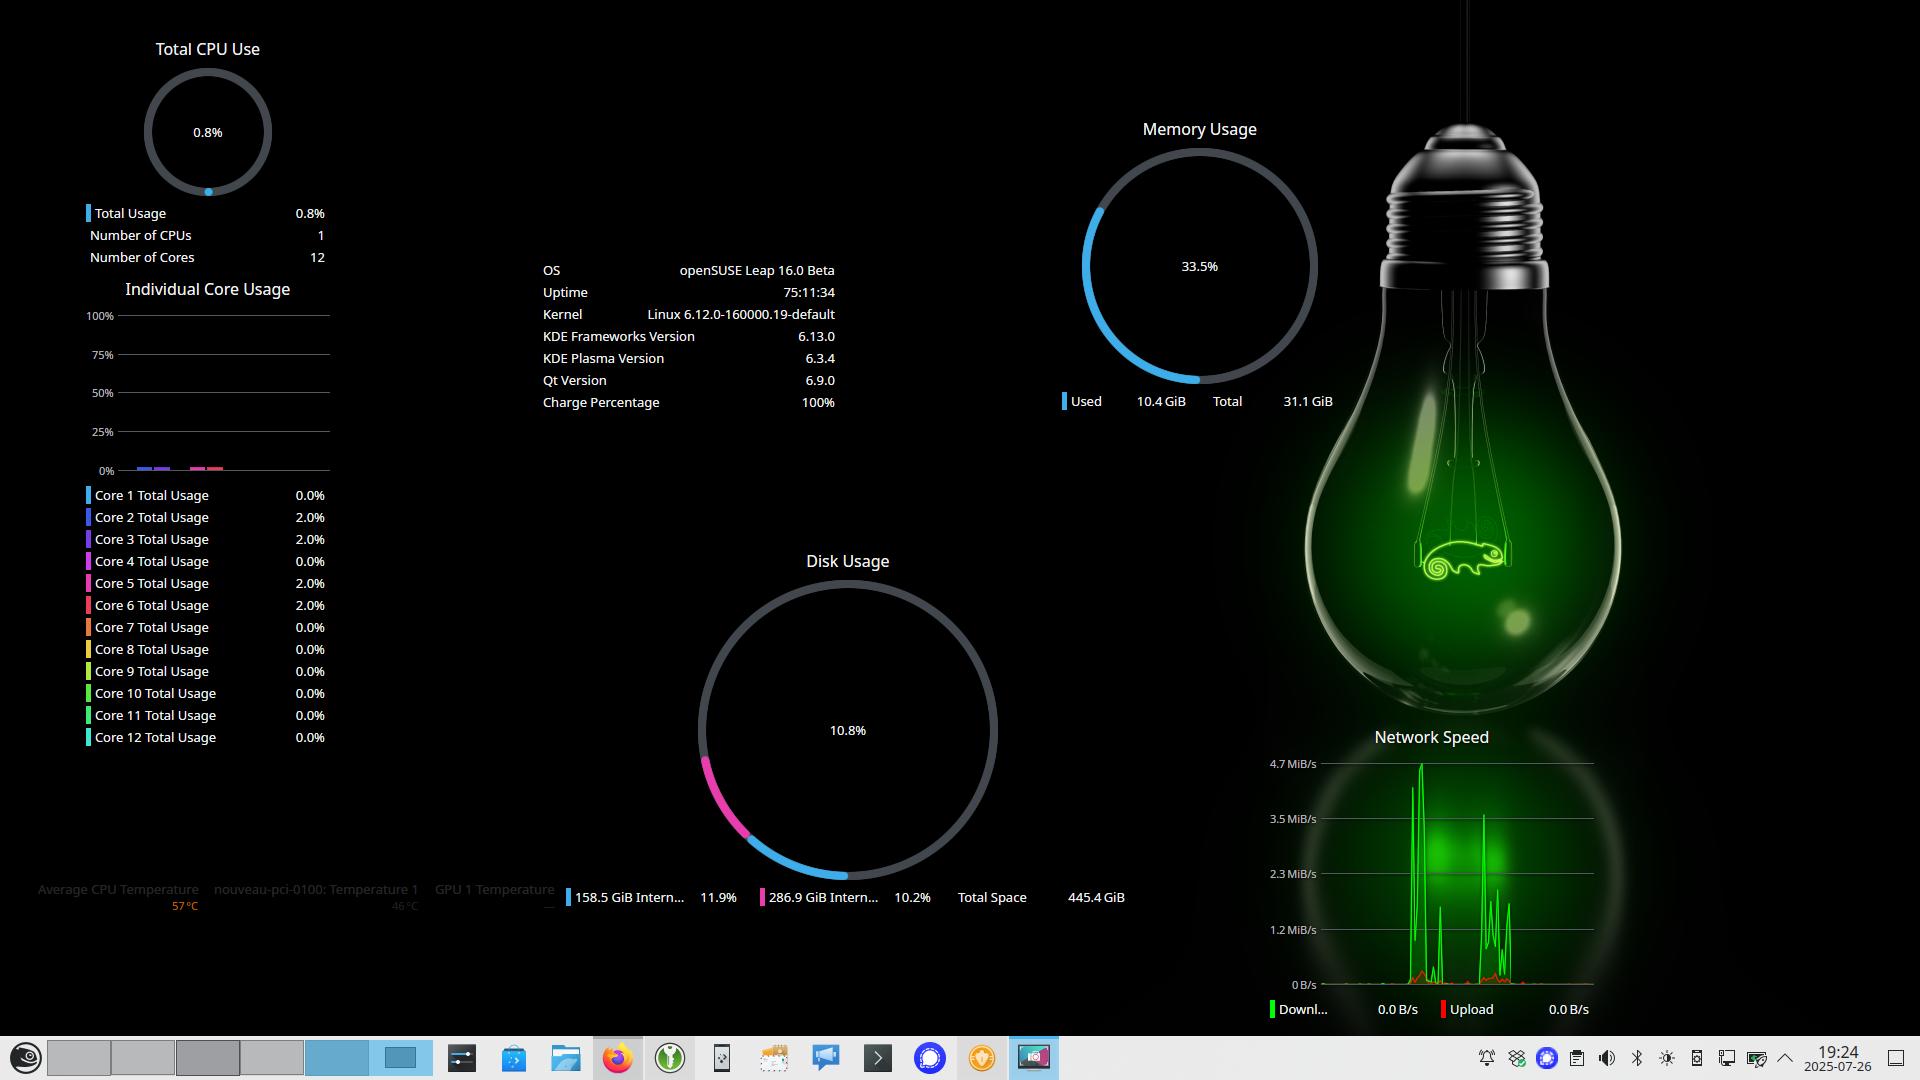Screen dimensions: 1920x1080
Task: Click the Total CPU Use gauge
Action: click(x=208, y=132)
